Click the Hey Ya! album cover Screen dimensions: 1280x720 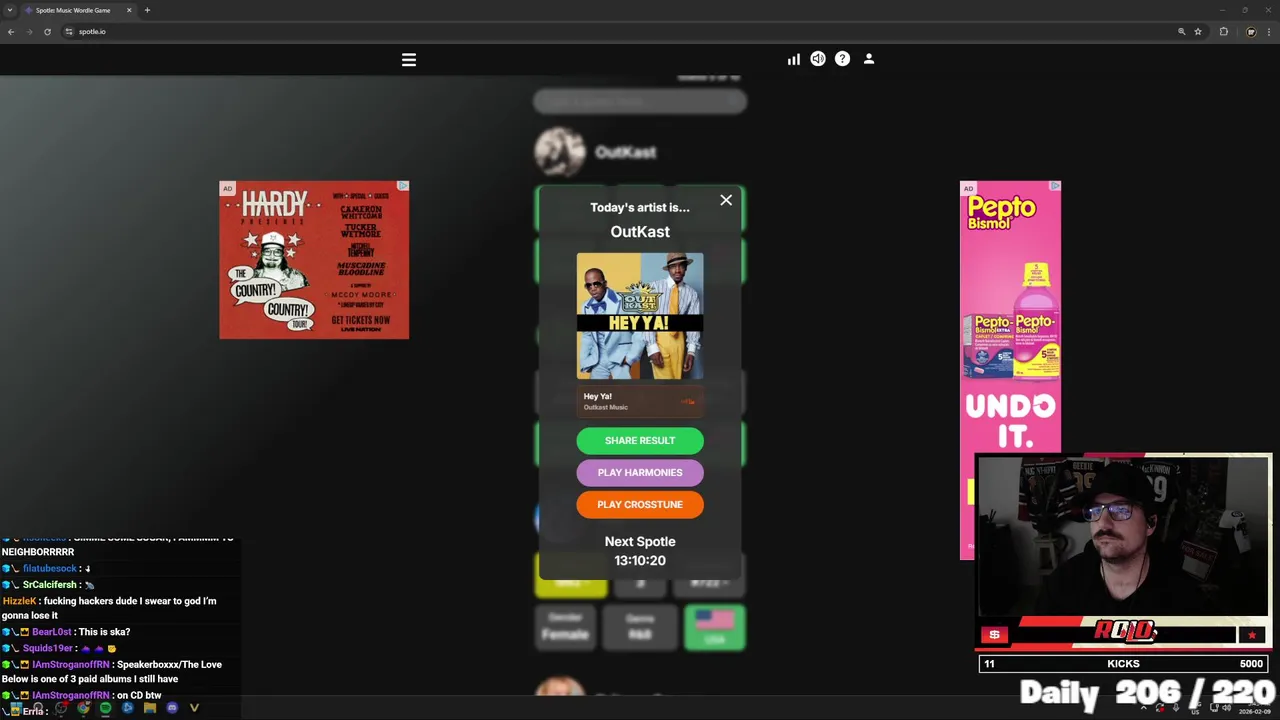point(640,316)
